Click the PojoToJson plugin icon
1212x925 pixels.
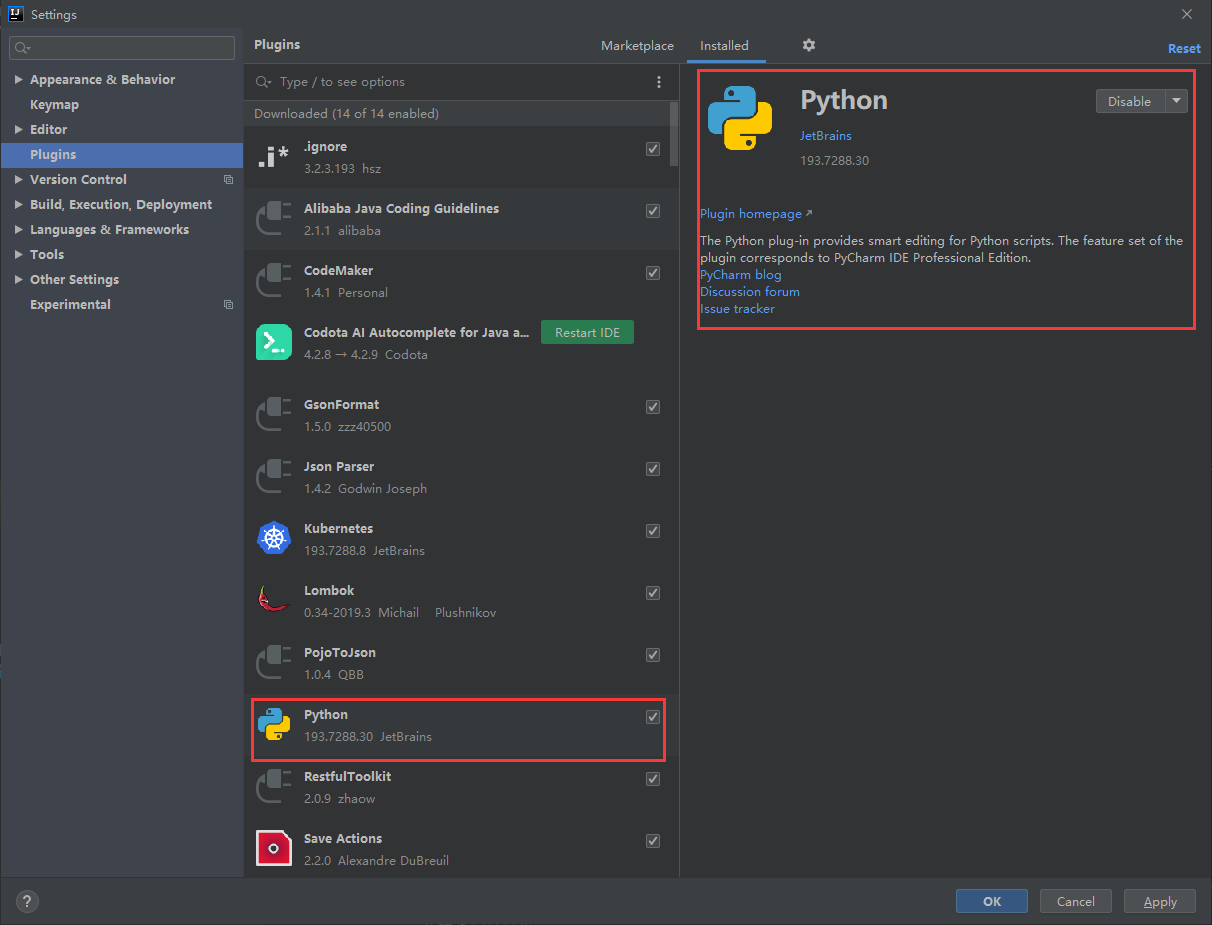click(274, 663)
